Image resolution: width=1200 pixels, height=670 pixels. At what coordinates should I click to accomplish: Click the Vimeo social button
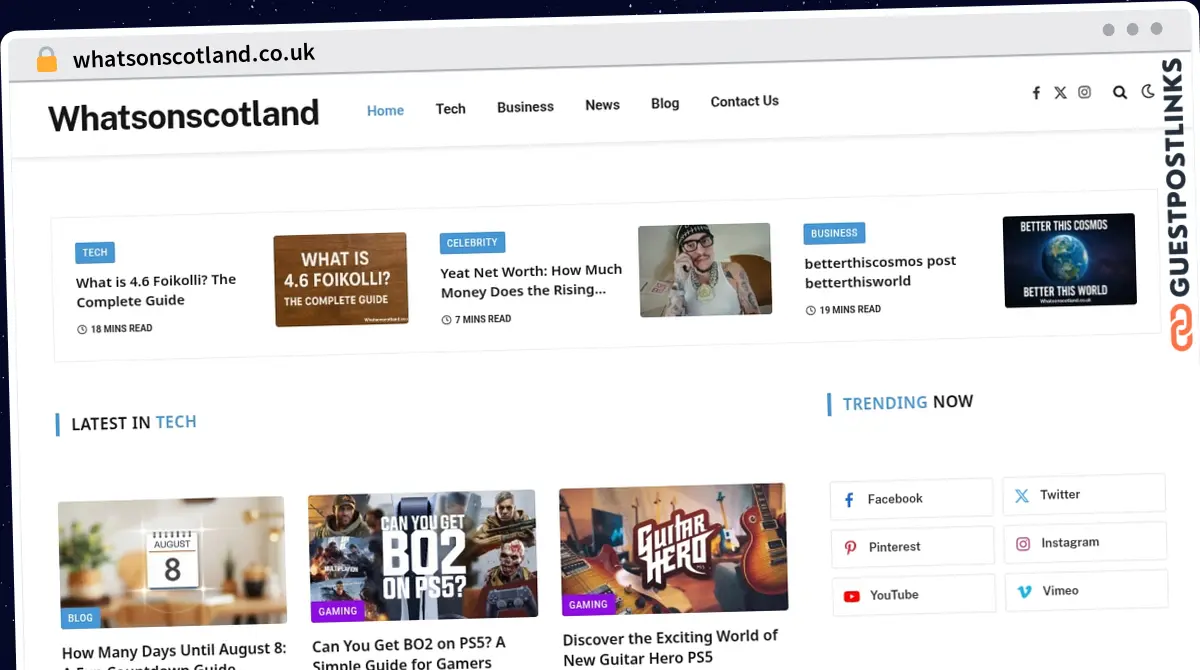tap(1085, 591)
